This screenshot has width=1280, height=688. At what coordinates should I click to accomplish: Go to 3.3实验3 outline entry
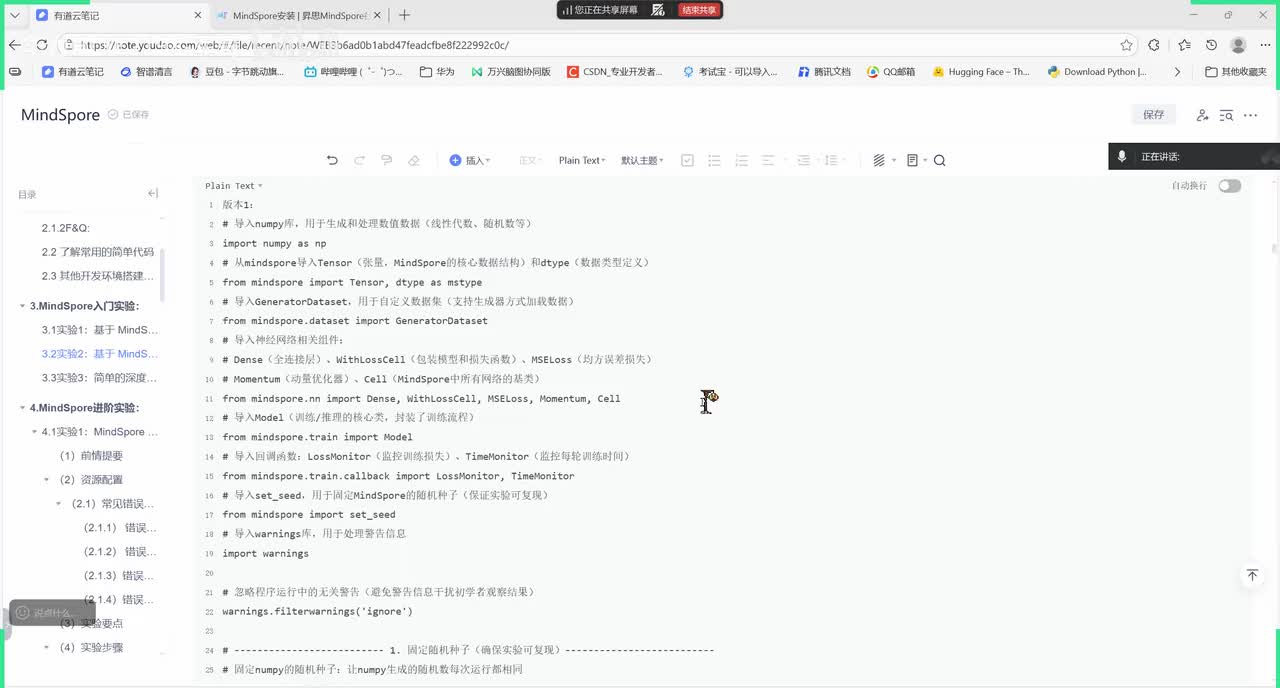tap(99, 378)
